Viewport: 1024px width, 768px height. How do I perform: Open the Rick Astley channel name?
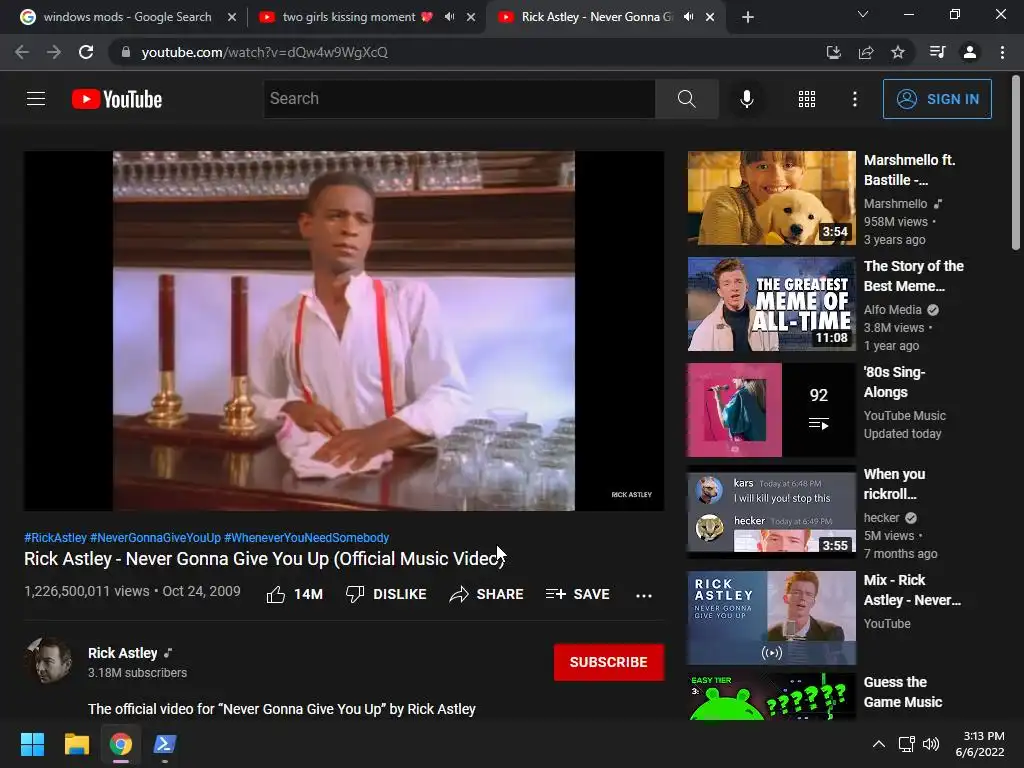(123, 653)
